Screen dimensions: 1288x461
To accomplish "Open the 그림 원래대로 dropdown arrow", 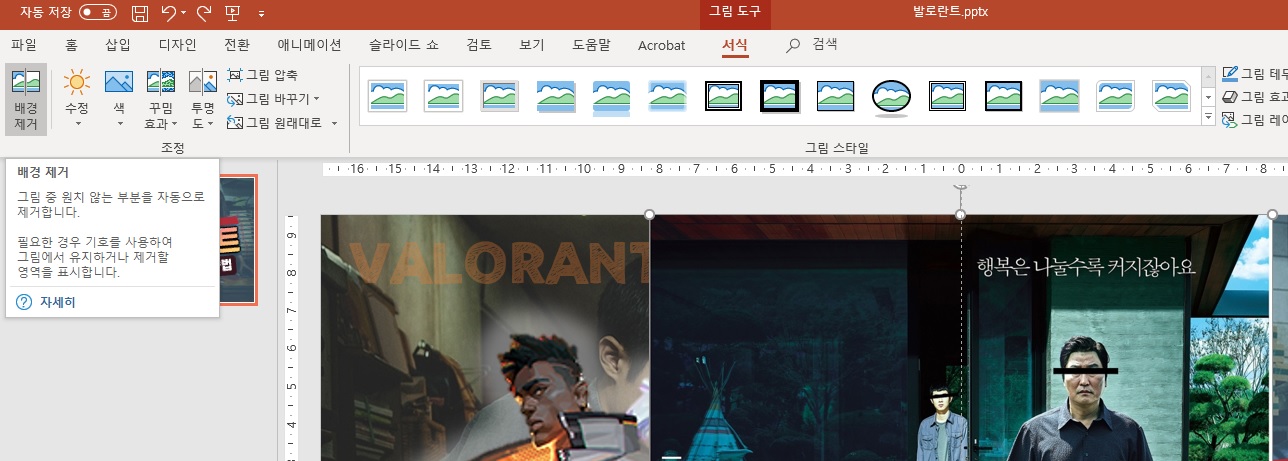I will tap(335, 123).
